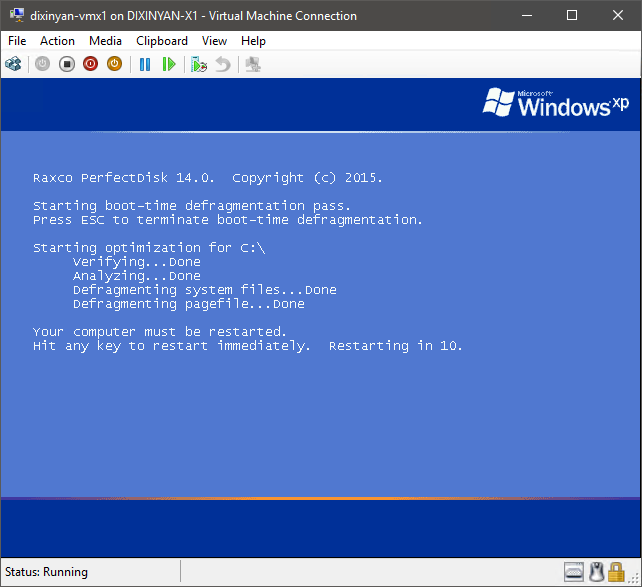Click "Raxco PerfectDisk 14.0." heading text
The width and height of the screenshot is (642, 587).
[x=124, y=178]
